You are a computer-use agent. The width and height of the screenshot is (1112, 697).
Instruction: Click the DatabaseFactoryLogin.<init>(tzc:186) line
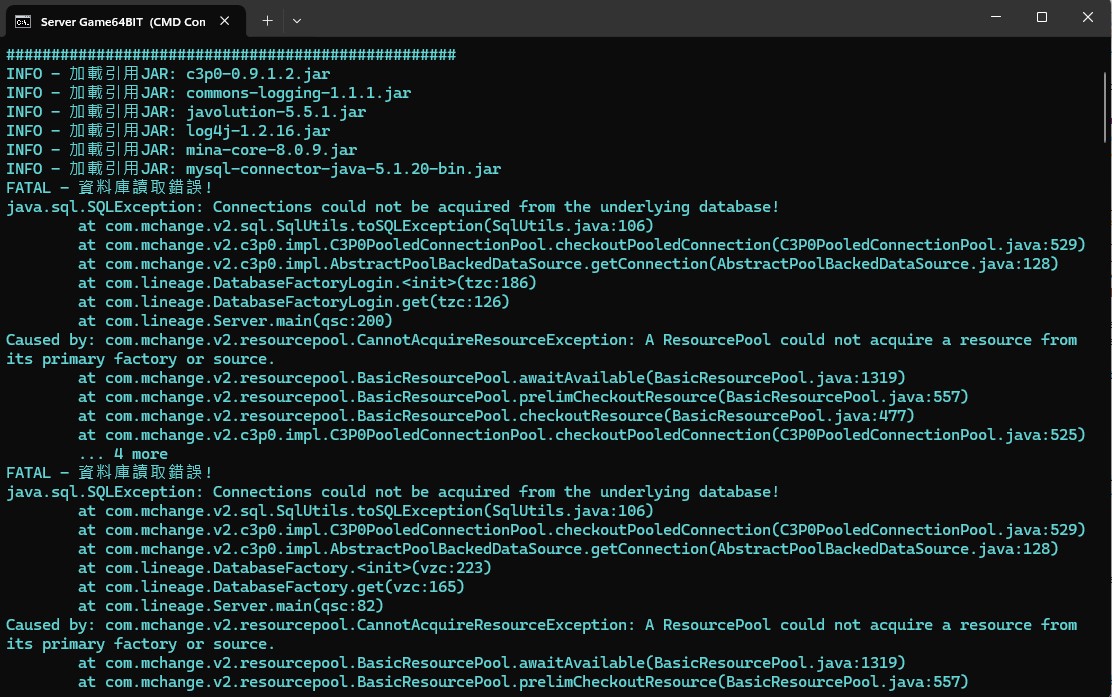307,283
